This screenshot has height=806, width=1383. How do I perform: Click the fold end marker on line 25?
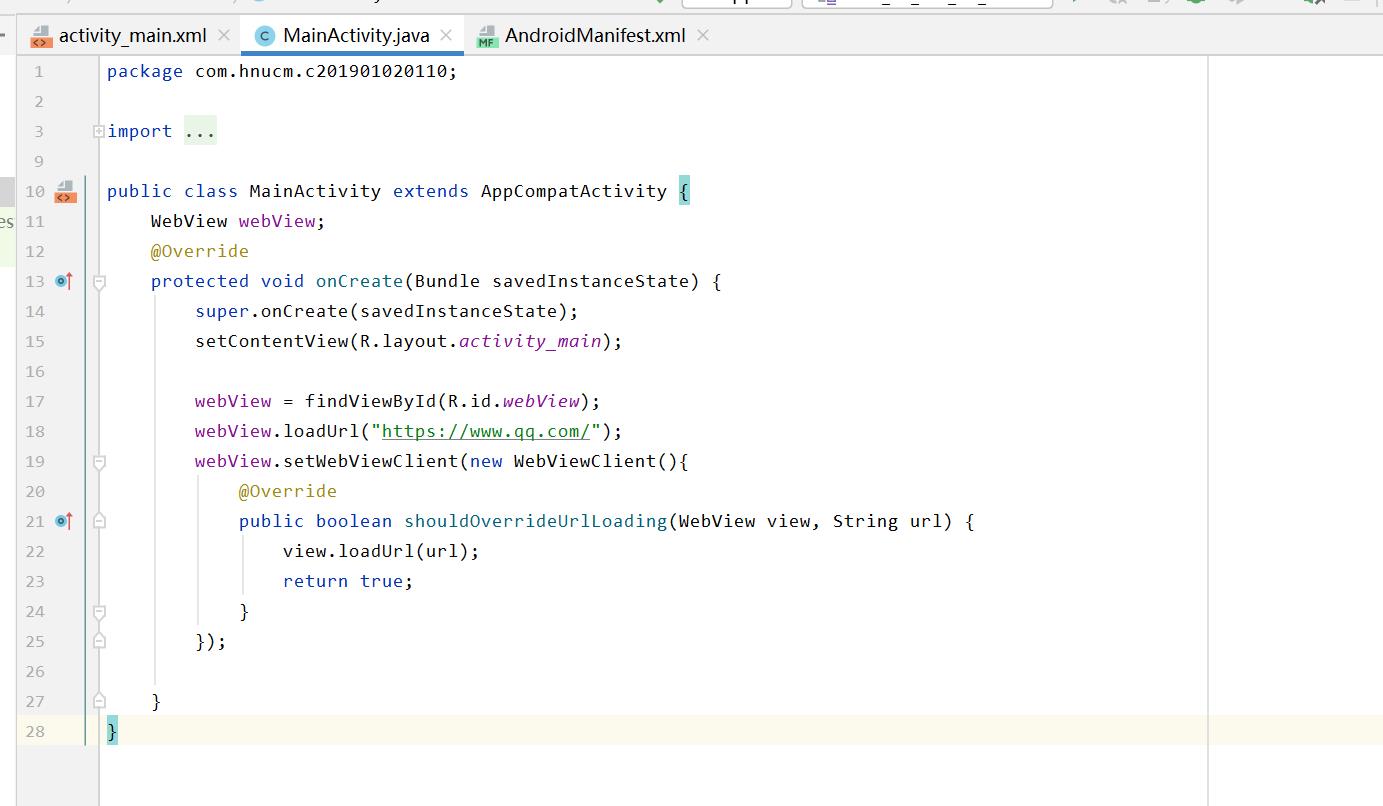pyautogui.click(x=99, y=639)
